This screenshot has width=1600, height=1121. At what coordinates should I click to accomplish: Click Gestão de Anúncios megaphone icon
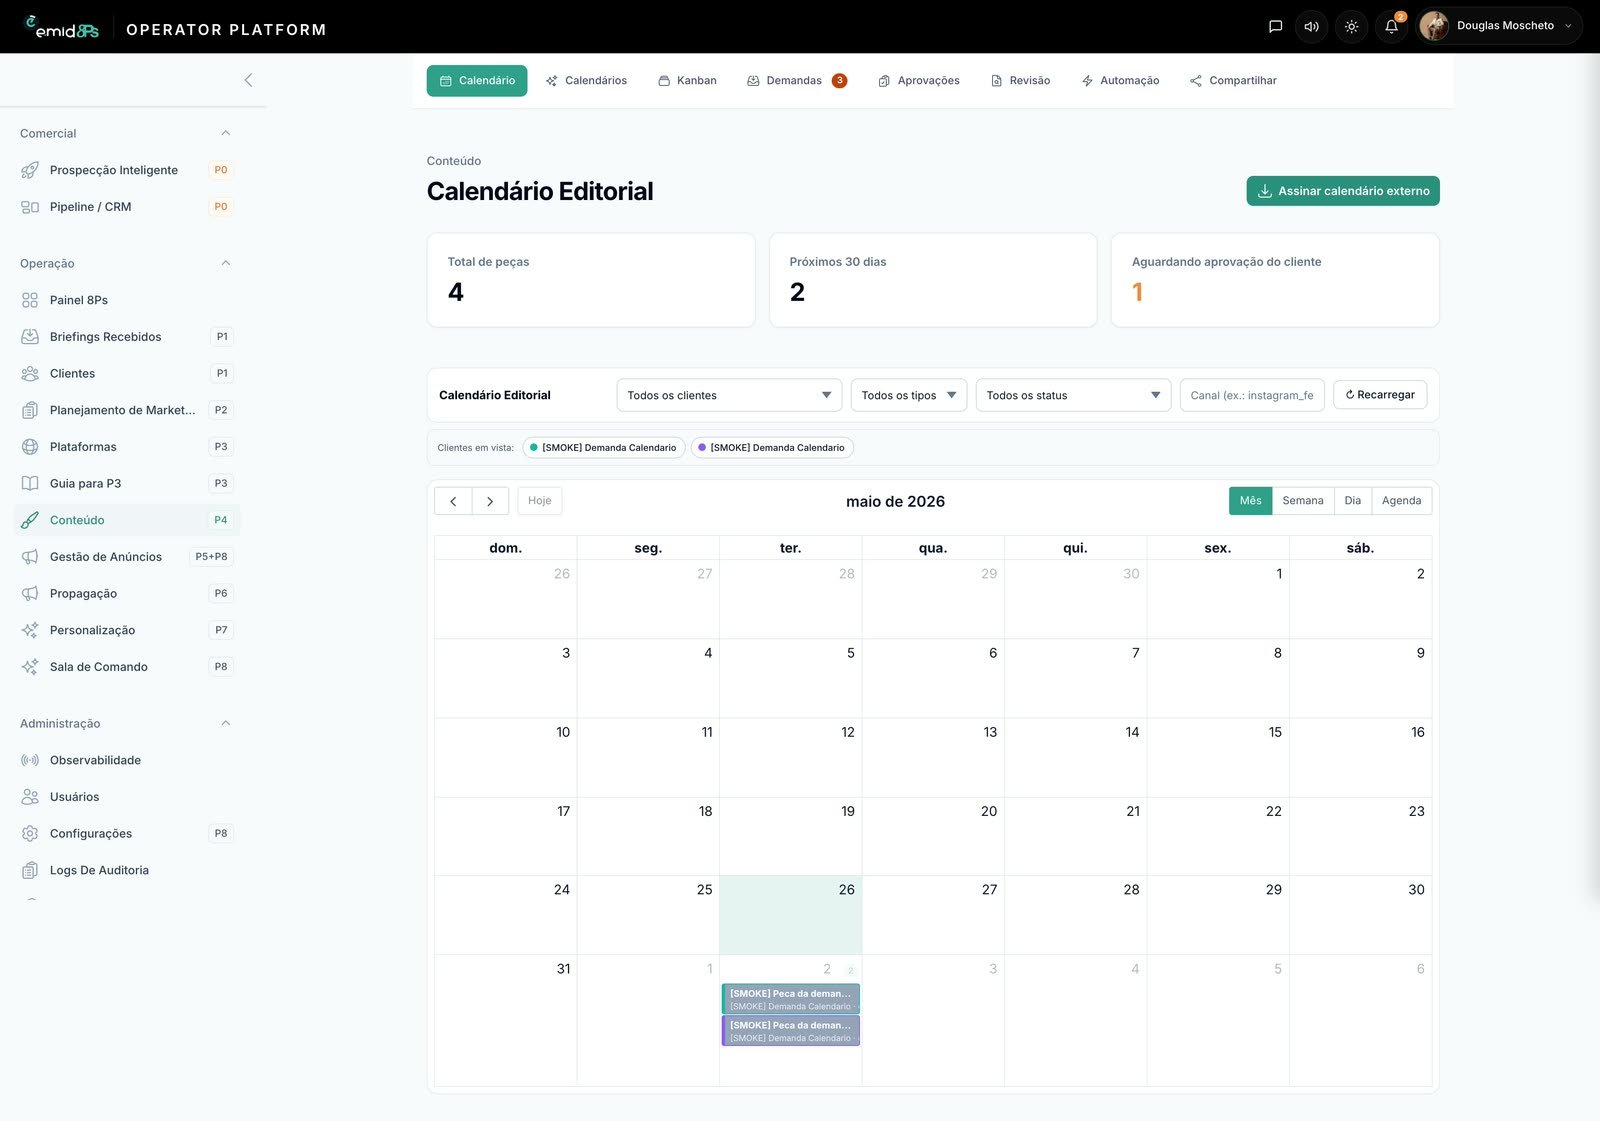pos(30,557)
